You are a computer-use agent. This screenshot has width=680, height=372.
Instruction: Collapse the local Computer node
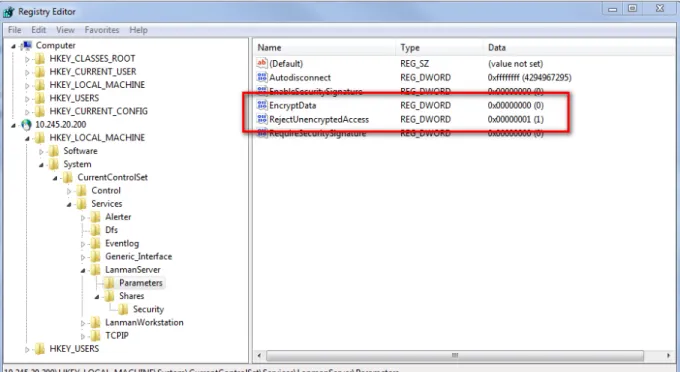click(x=13, y=46)
